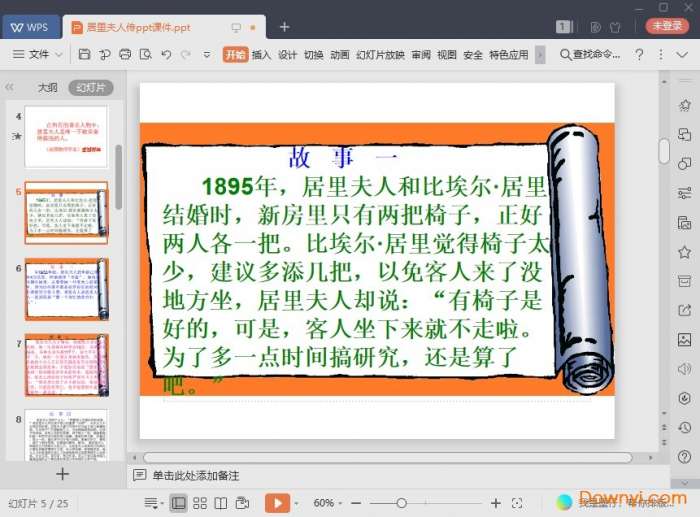This screenshot has width=700, height=517.
Task: Open the star favorites icon in sidebar
Action: [684, 252]
